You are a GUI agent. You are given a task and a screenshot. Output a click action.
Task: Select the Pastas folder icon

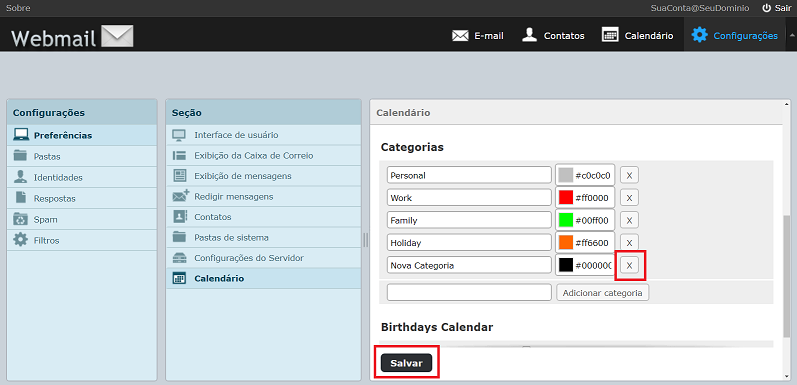tap(20, 156)
